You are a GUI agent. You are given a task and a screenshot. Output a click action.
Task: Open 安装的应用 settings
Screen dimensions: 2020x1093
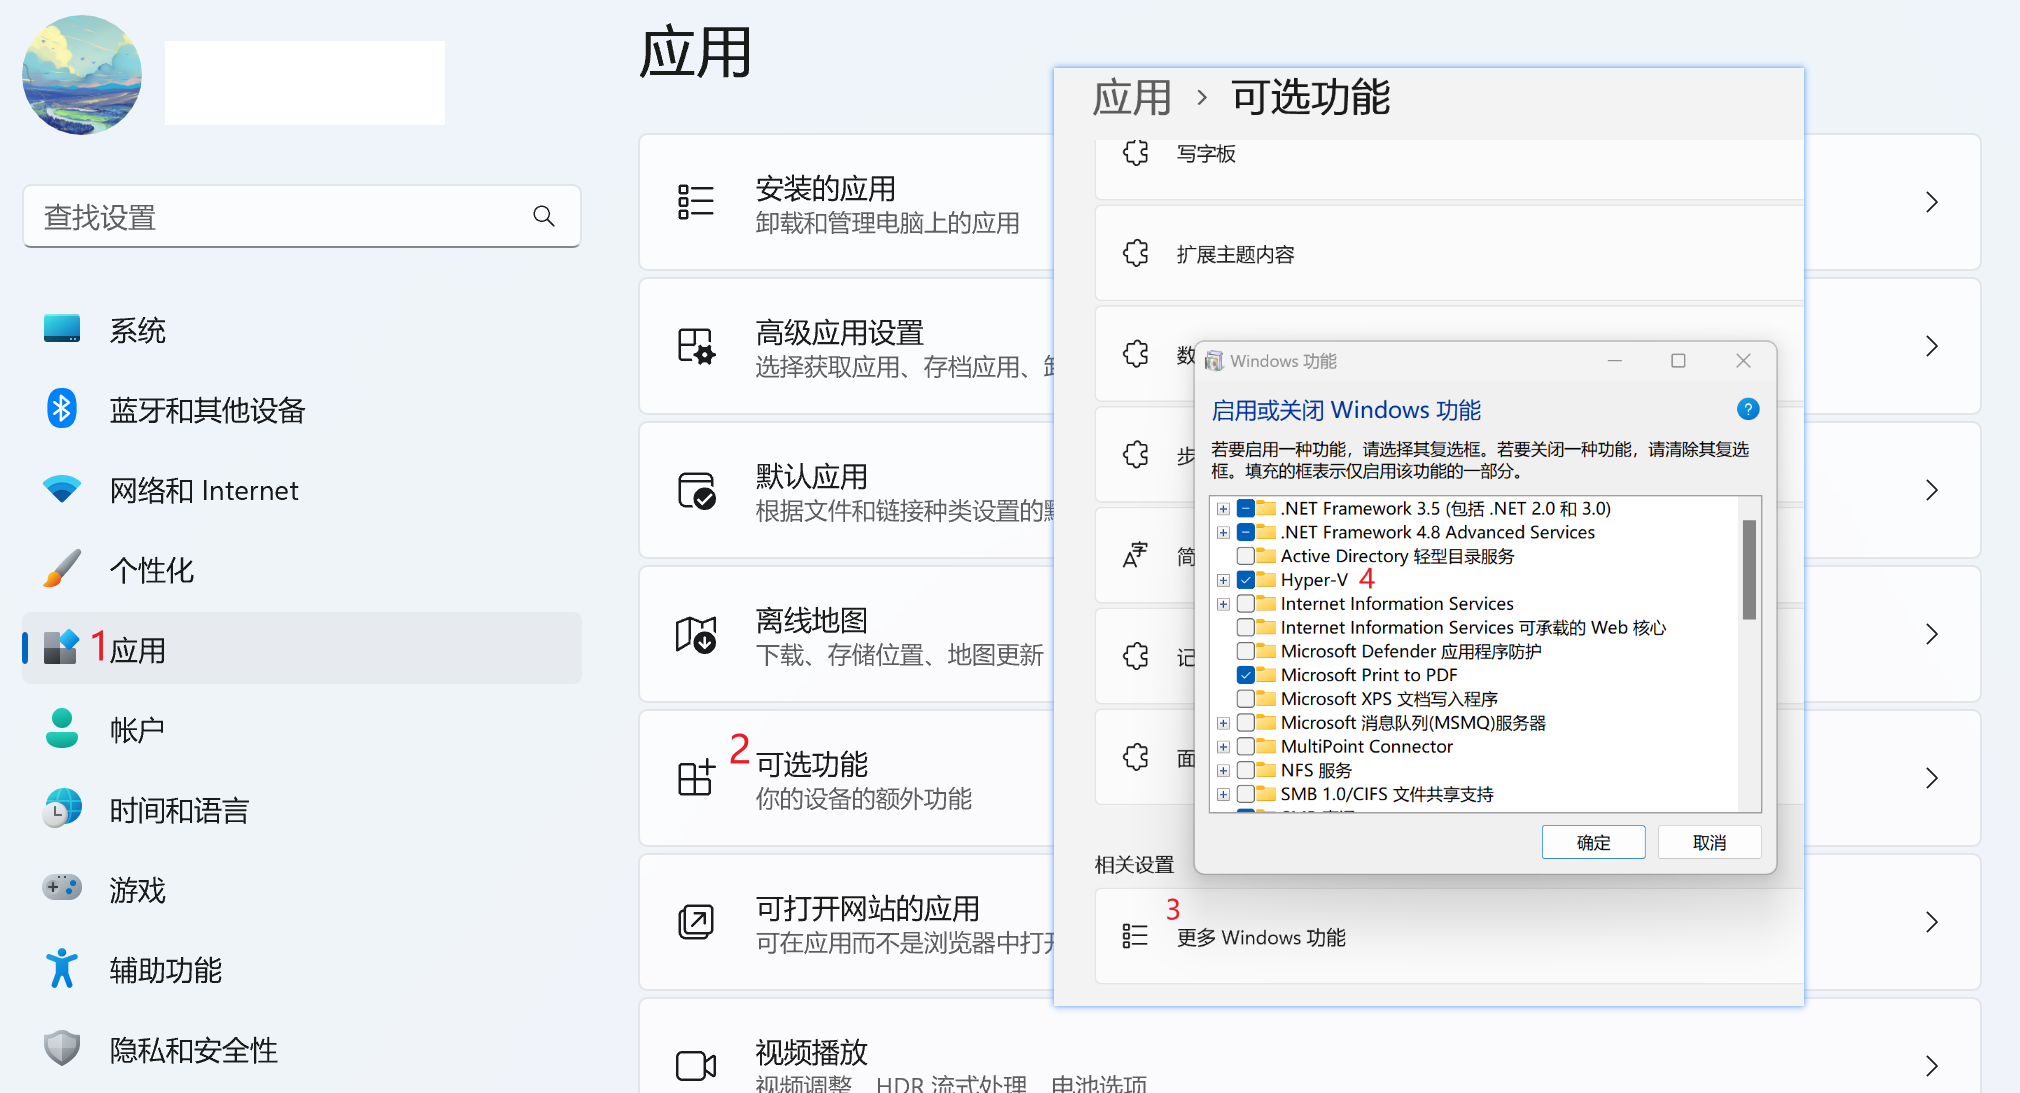(x=826, y=189)
